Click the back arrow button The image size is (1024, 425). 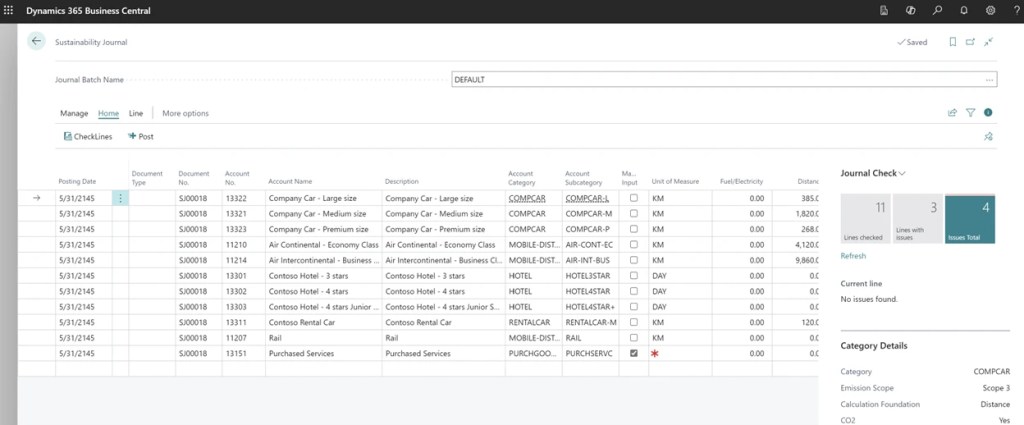point(37,41)
